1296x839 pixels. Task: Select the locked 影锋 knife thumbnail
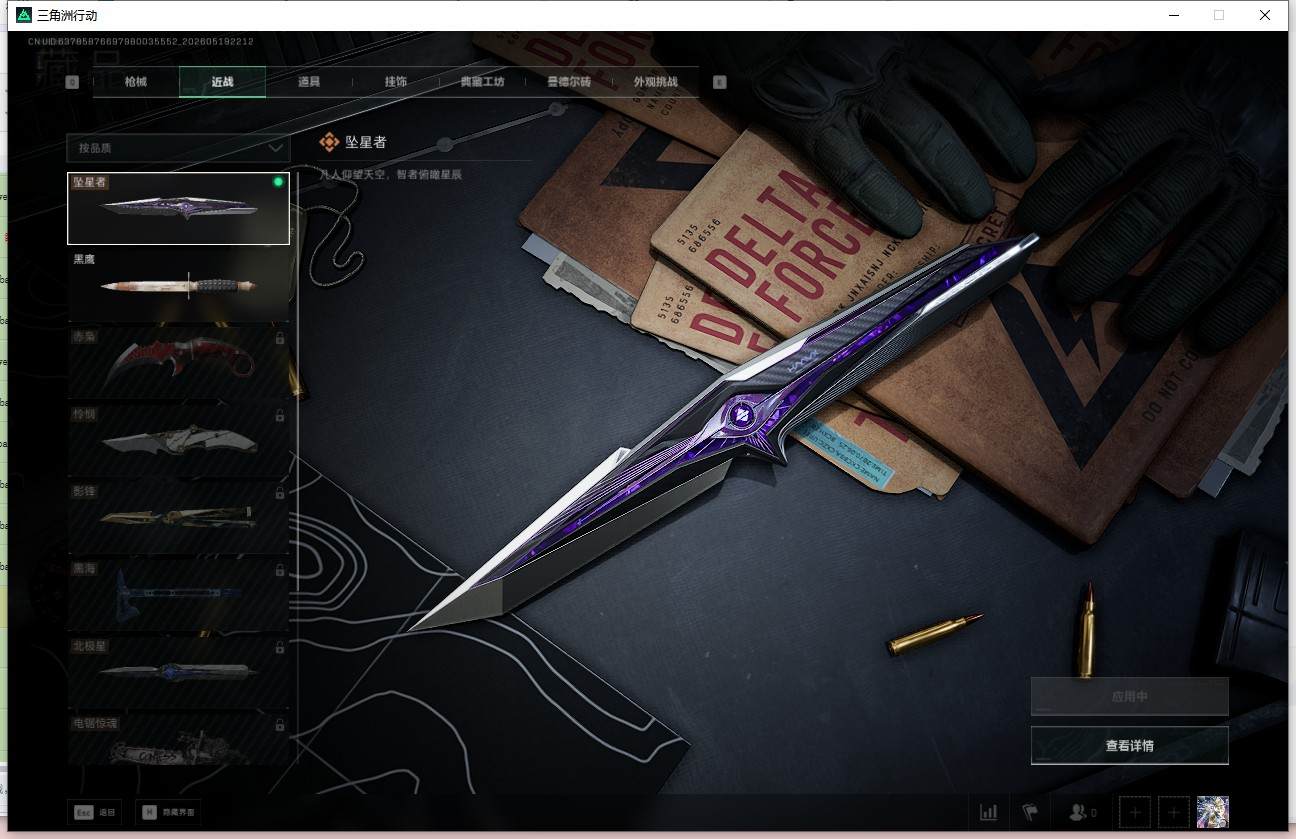pos(178,516)
